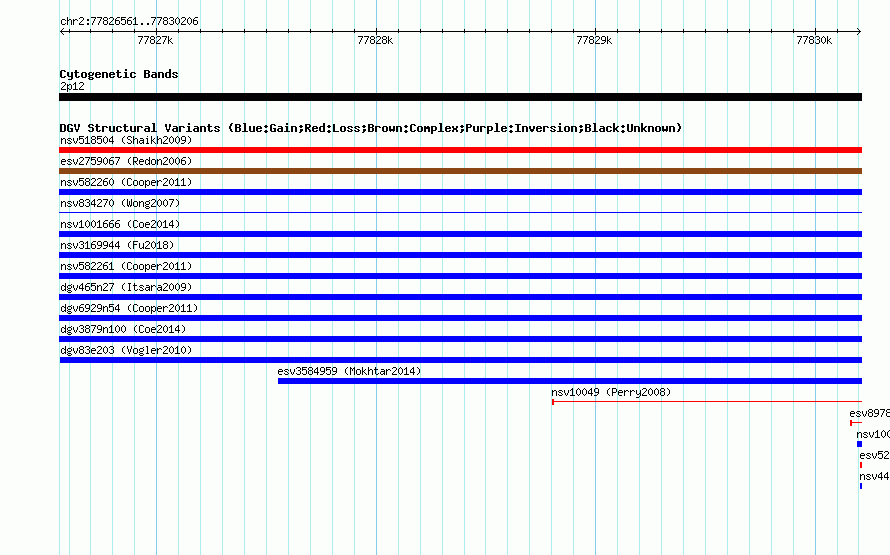Select the brown esv2759067 (Redon2006) complex bar
The width and height of the screenshot is (890, 555).
coord(460,171)
